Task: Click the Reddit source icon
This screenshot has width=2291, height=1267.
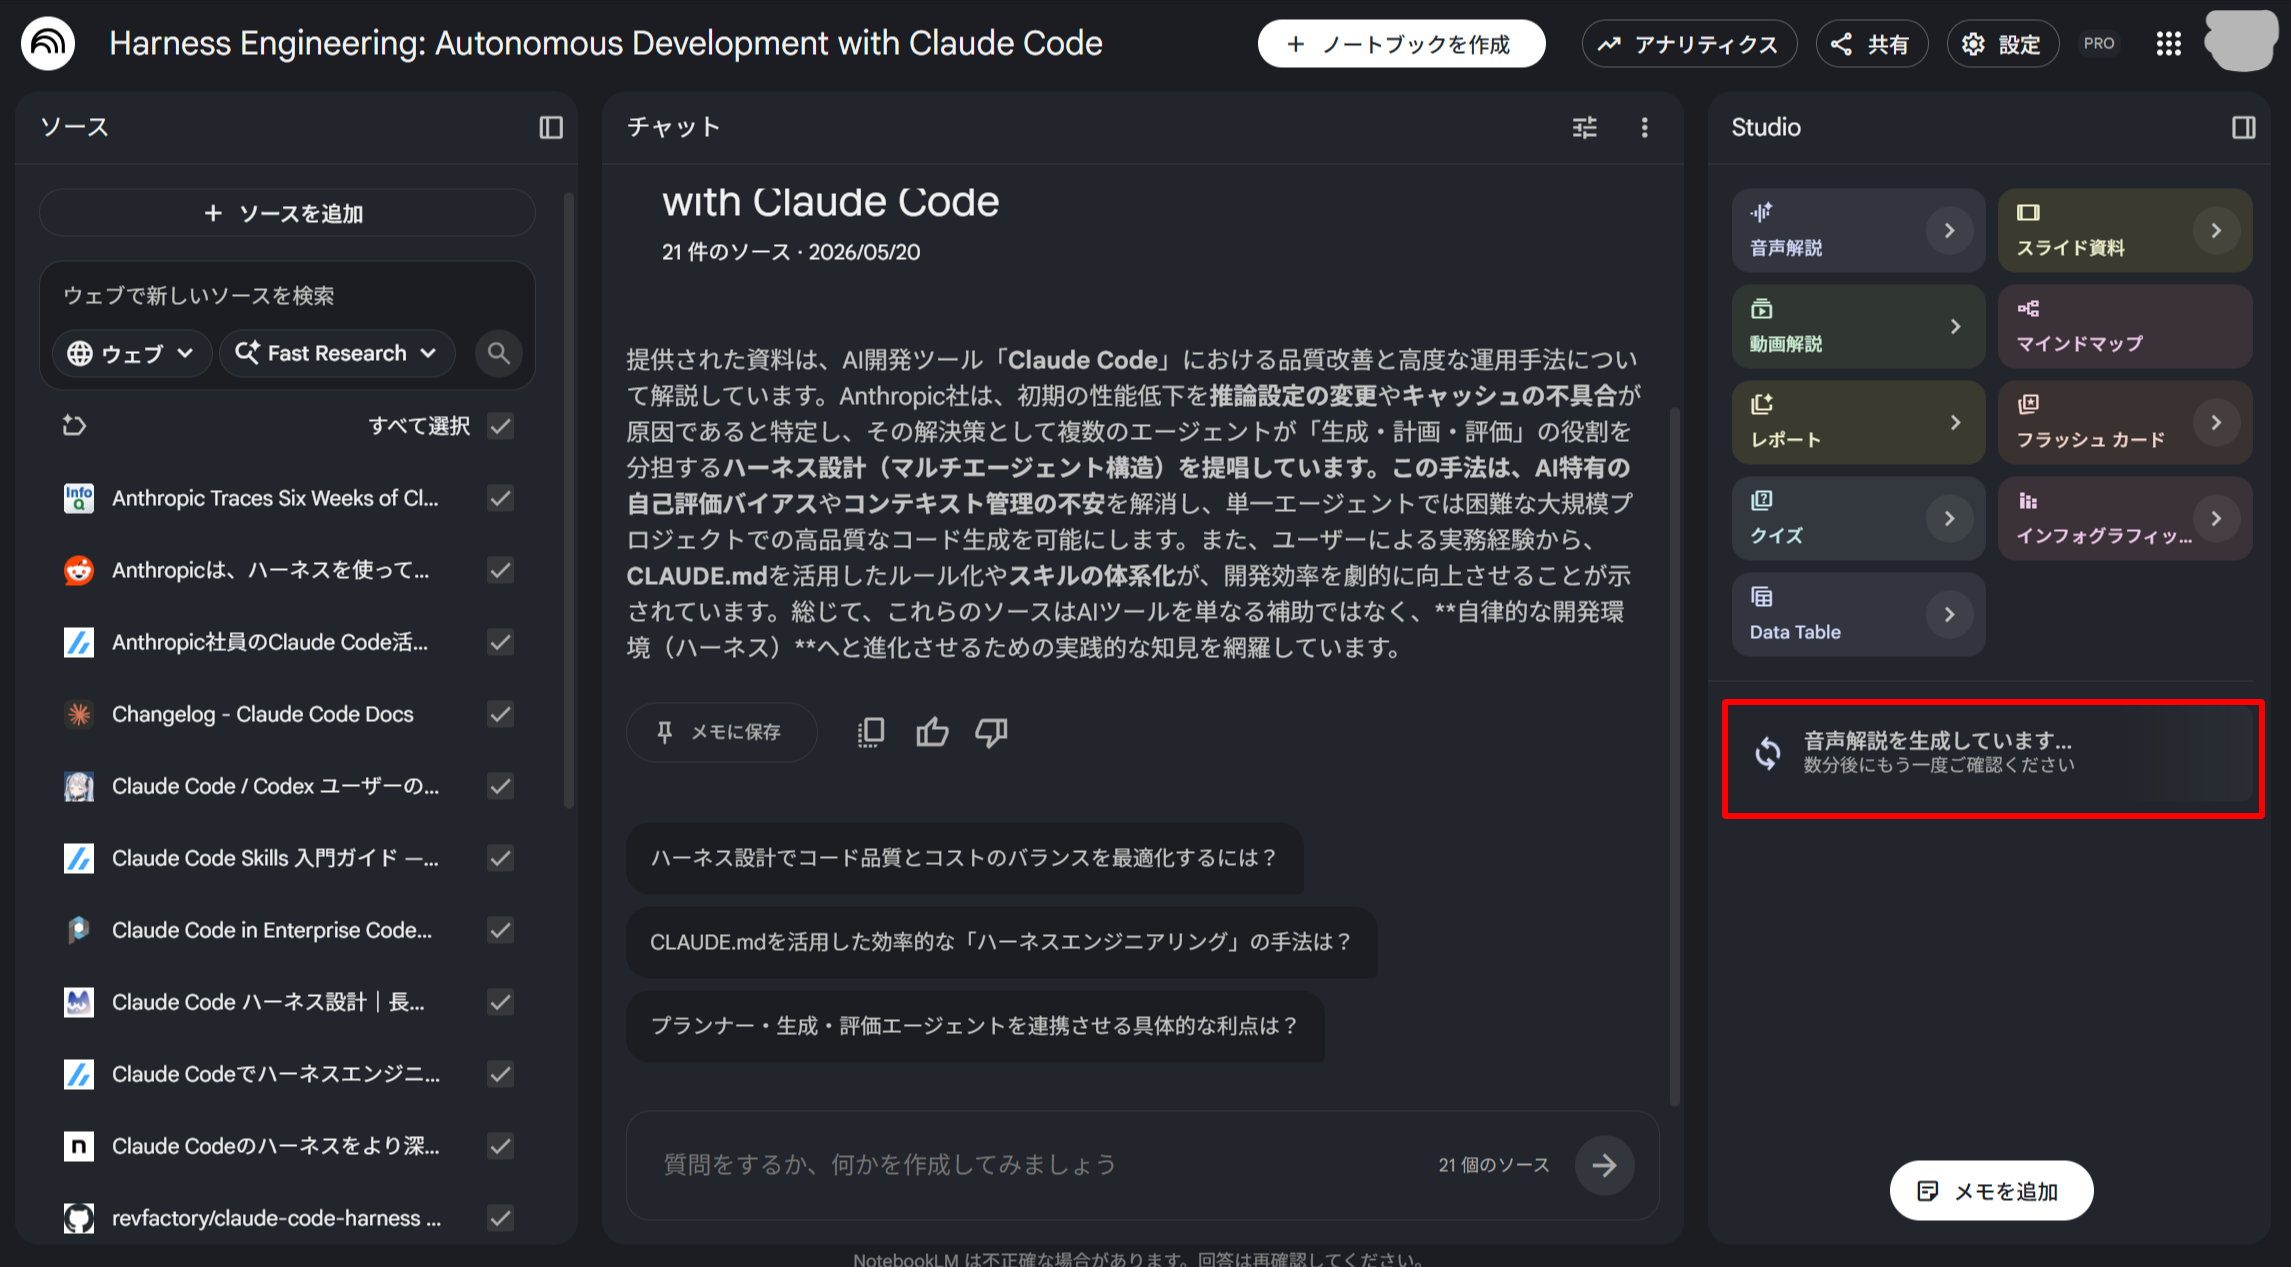Action: [x=79, y=570]
